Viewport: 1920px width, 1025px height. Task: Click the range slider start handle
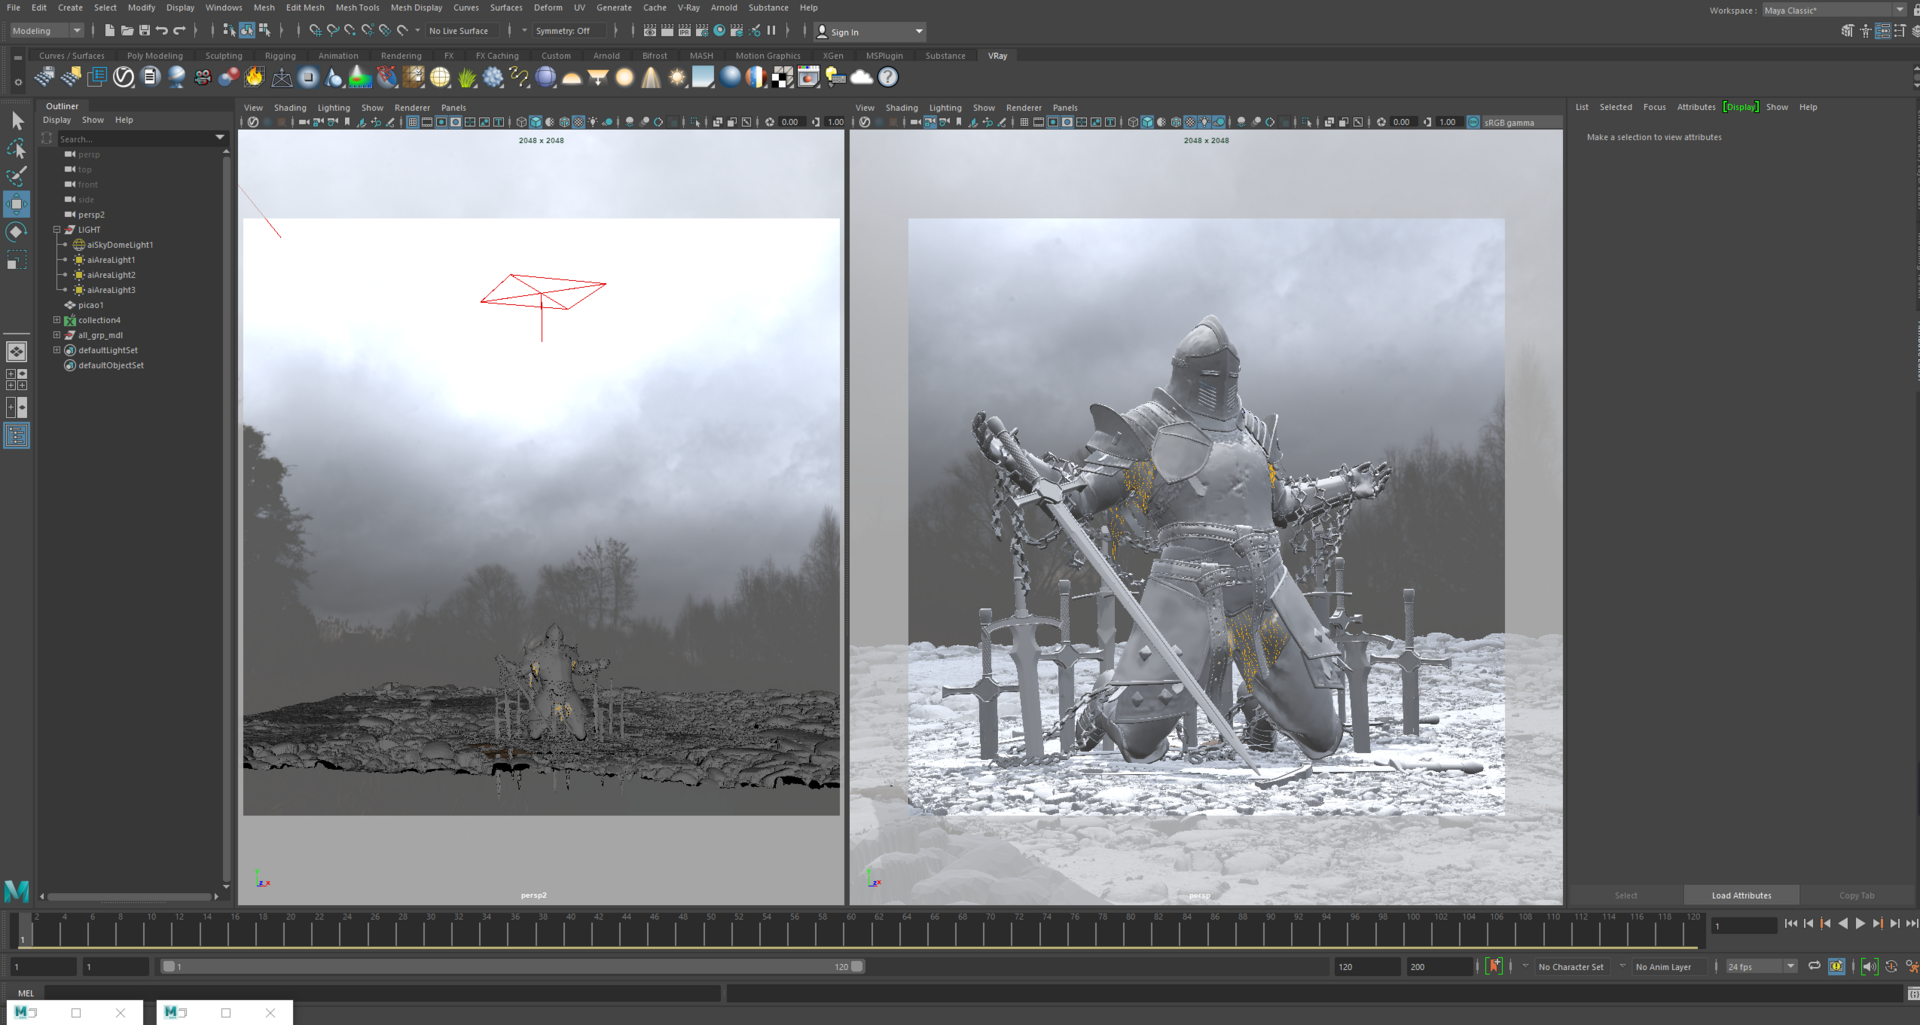169,967
